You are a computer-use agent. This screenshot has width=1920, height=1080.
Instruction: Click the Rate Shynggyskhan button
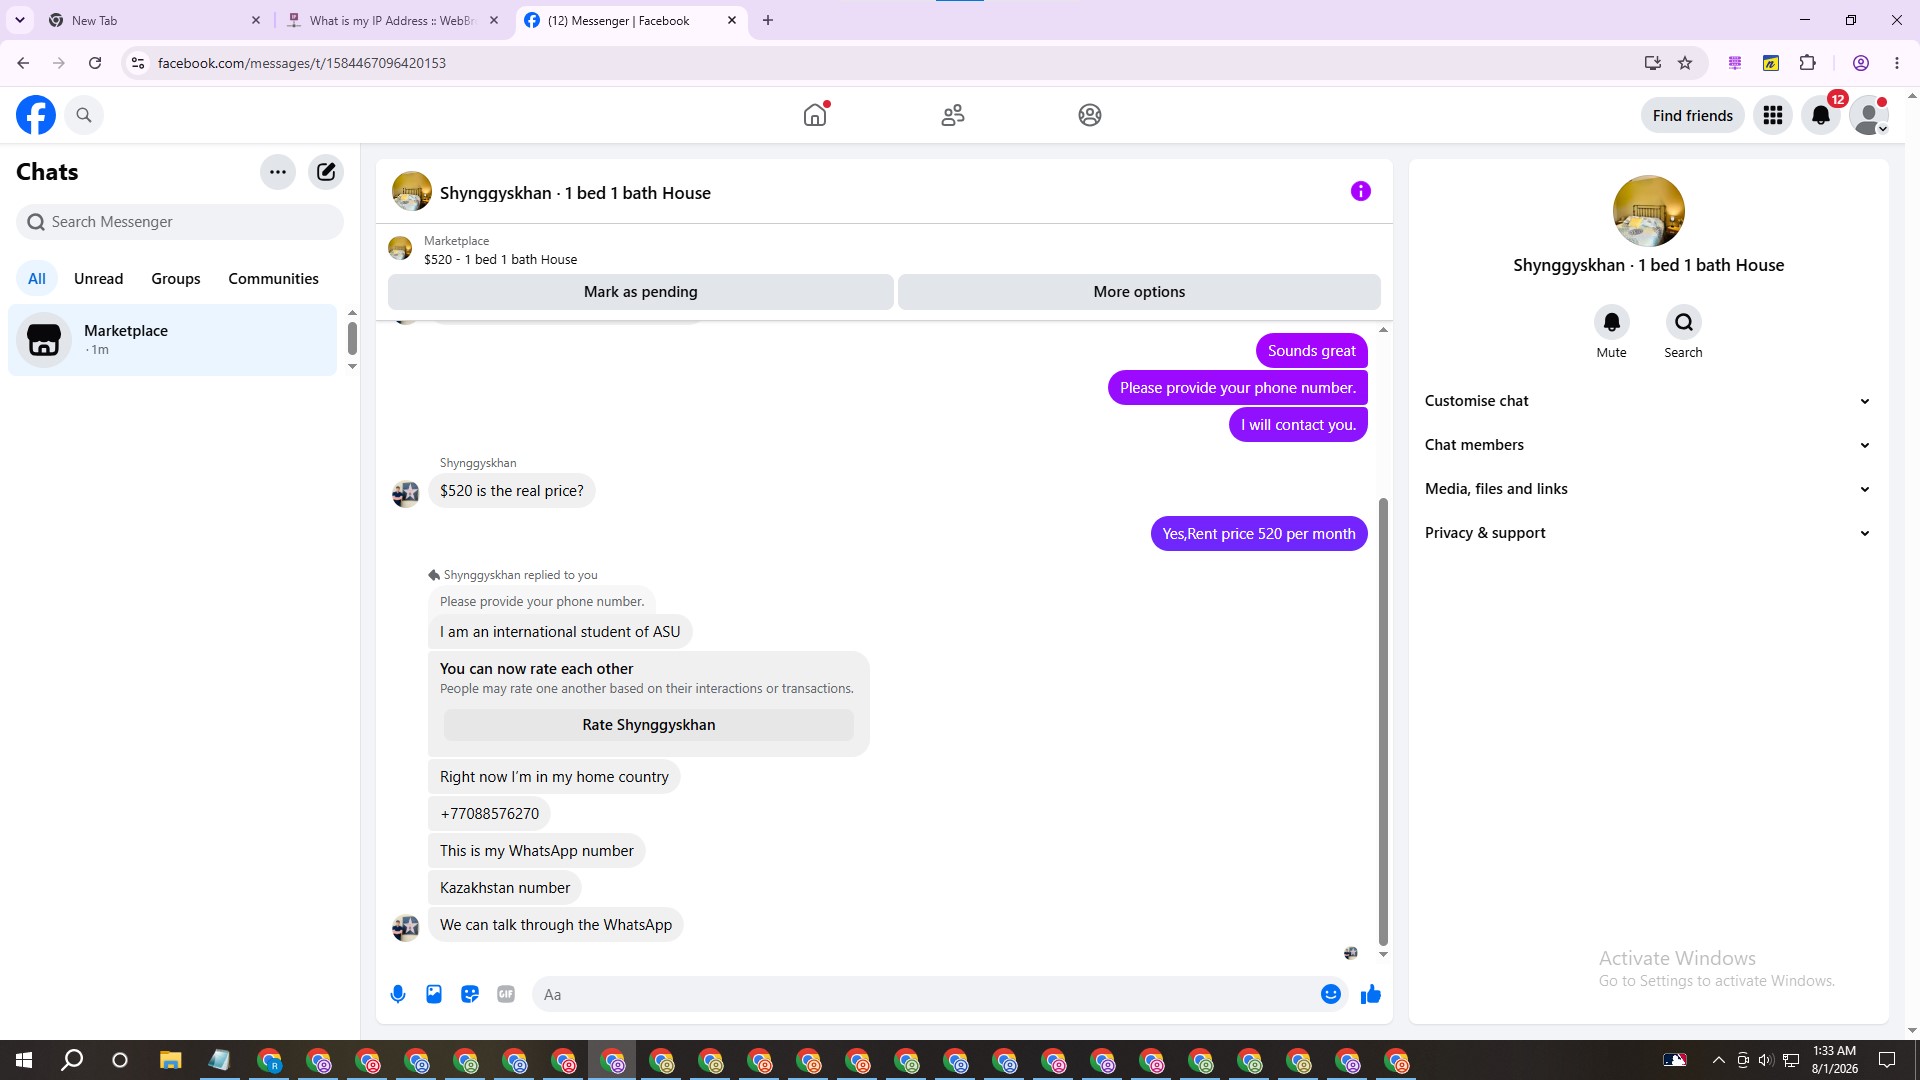649,725
